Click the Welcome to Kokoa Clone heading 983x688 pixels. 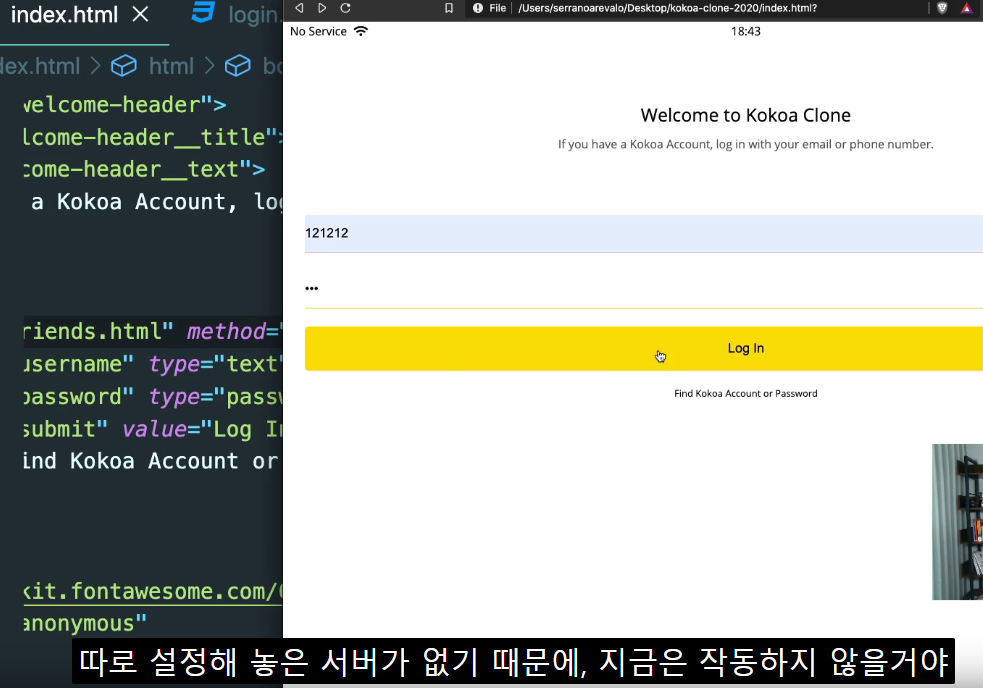click(745, 115)
